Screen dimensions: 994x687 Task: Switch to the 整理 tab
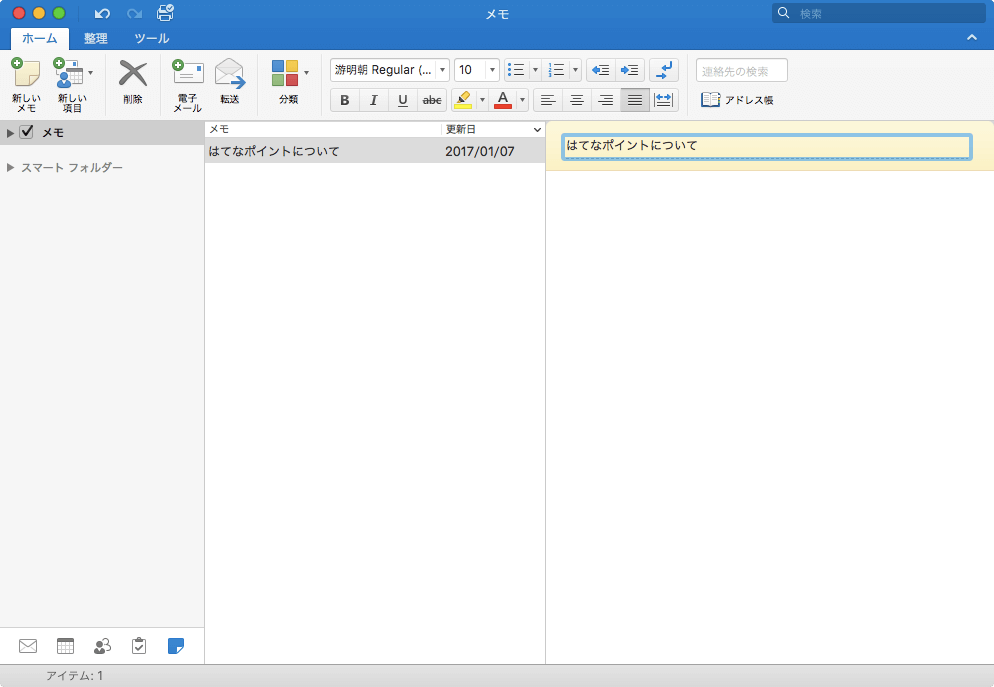pos(96,39)
